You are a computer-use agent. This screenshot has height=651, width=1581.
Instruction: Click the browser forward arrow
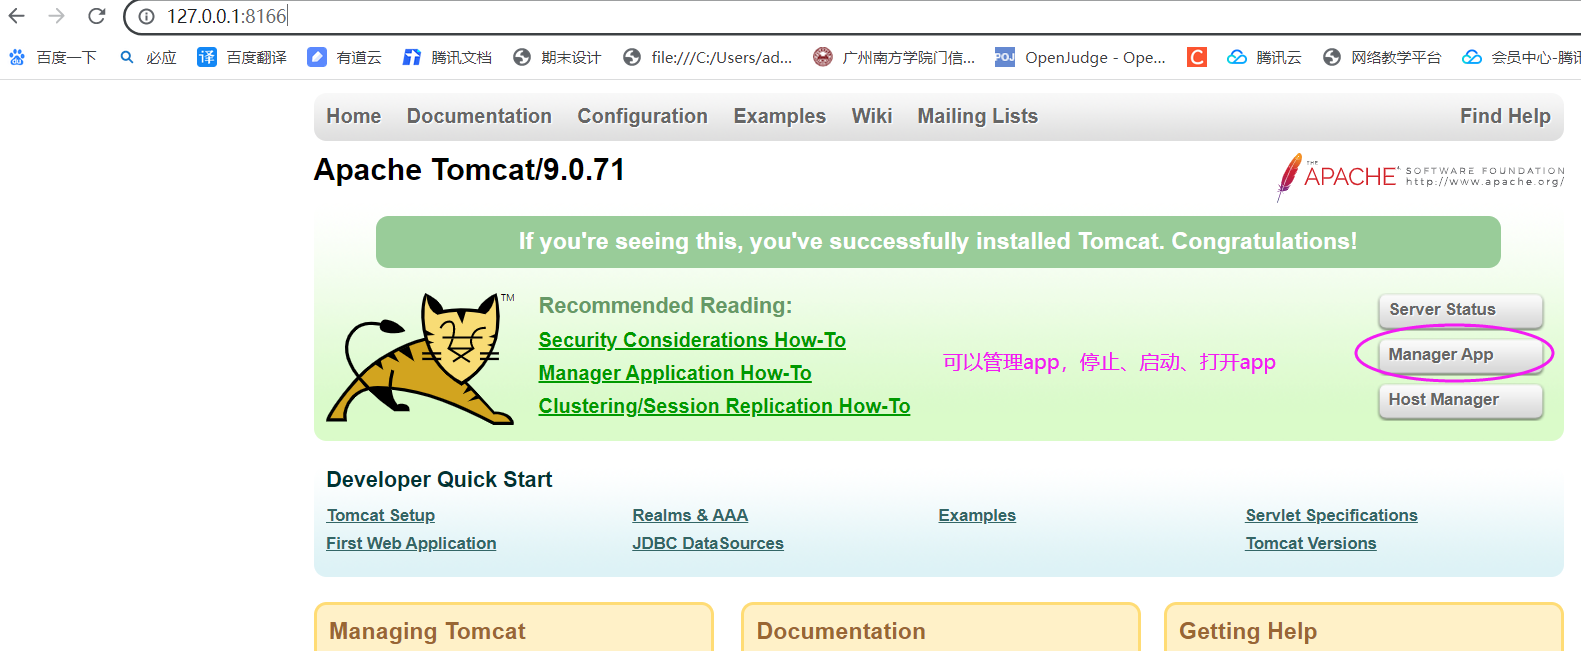(x=56, y=16)
